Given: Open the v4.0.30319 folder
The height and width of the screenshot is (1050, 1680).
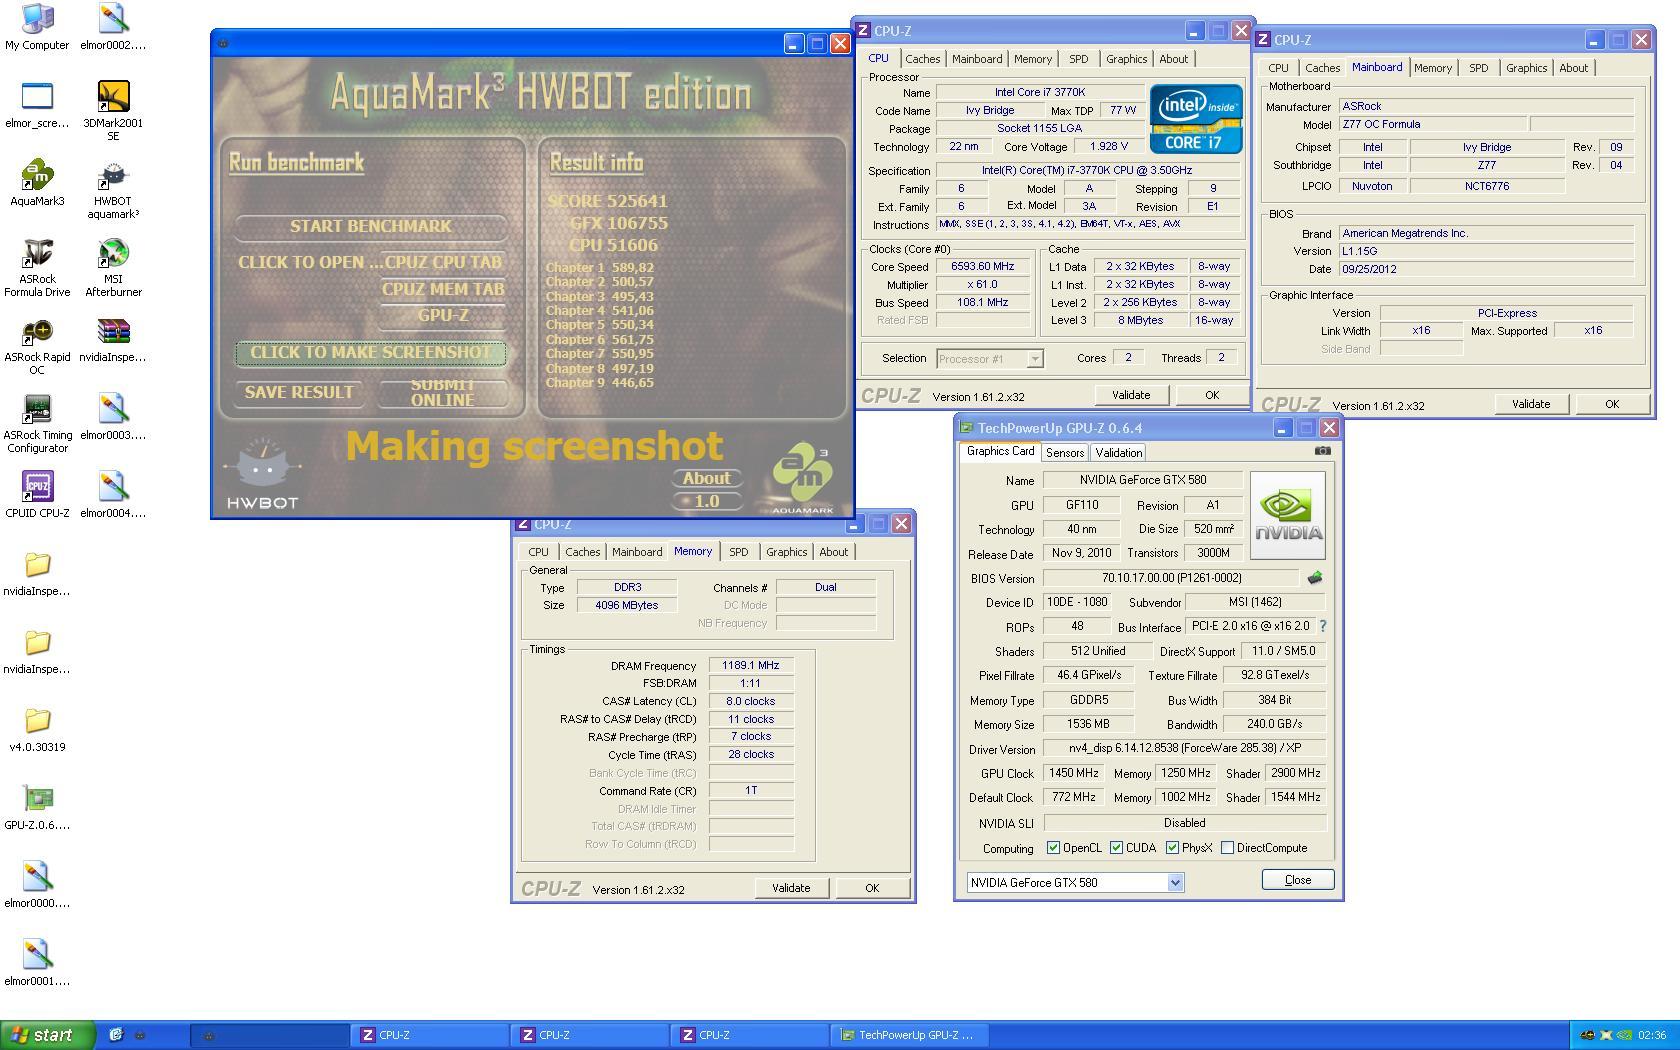Looking at the screenshot, I should [x=37, y=729].
